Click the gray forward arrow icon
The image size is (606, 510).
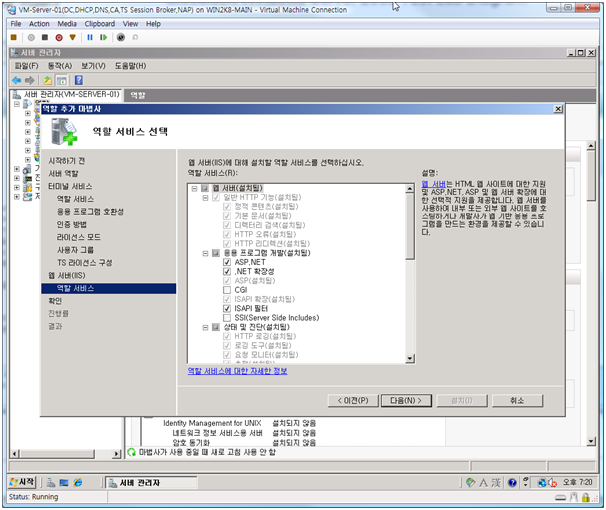click(29, 80)
